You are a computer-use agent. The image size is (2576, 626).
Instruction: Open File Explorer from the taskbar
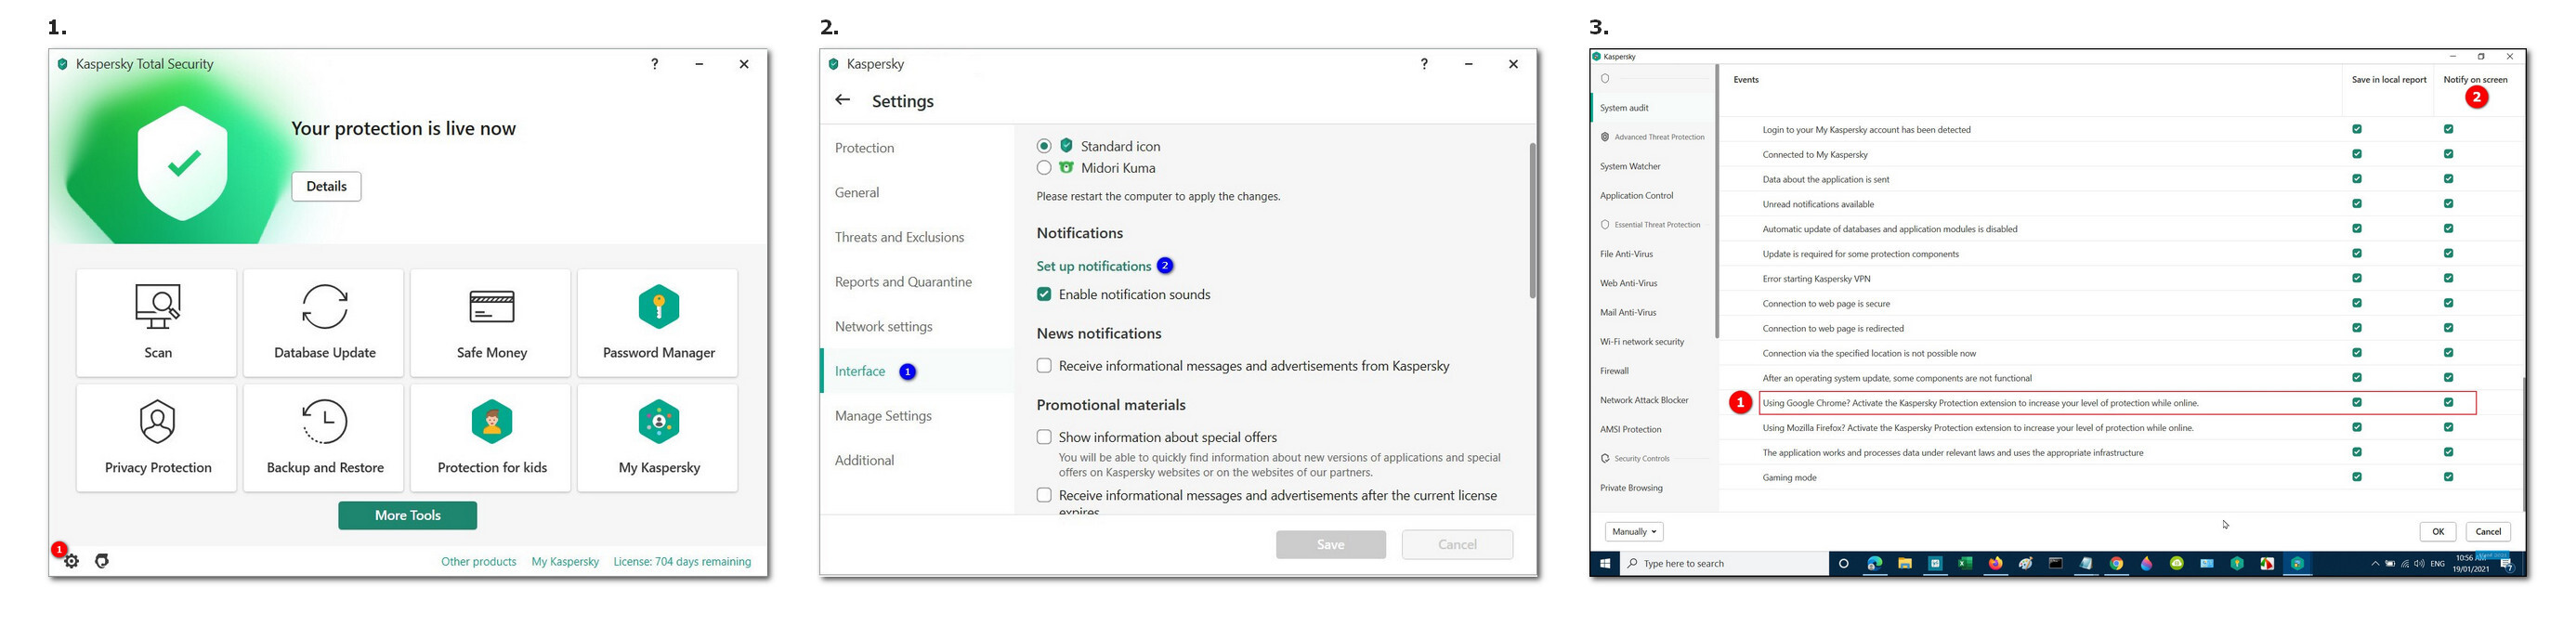(1905, 564)
